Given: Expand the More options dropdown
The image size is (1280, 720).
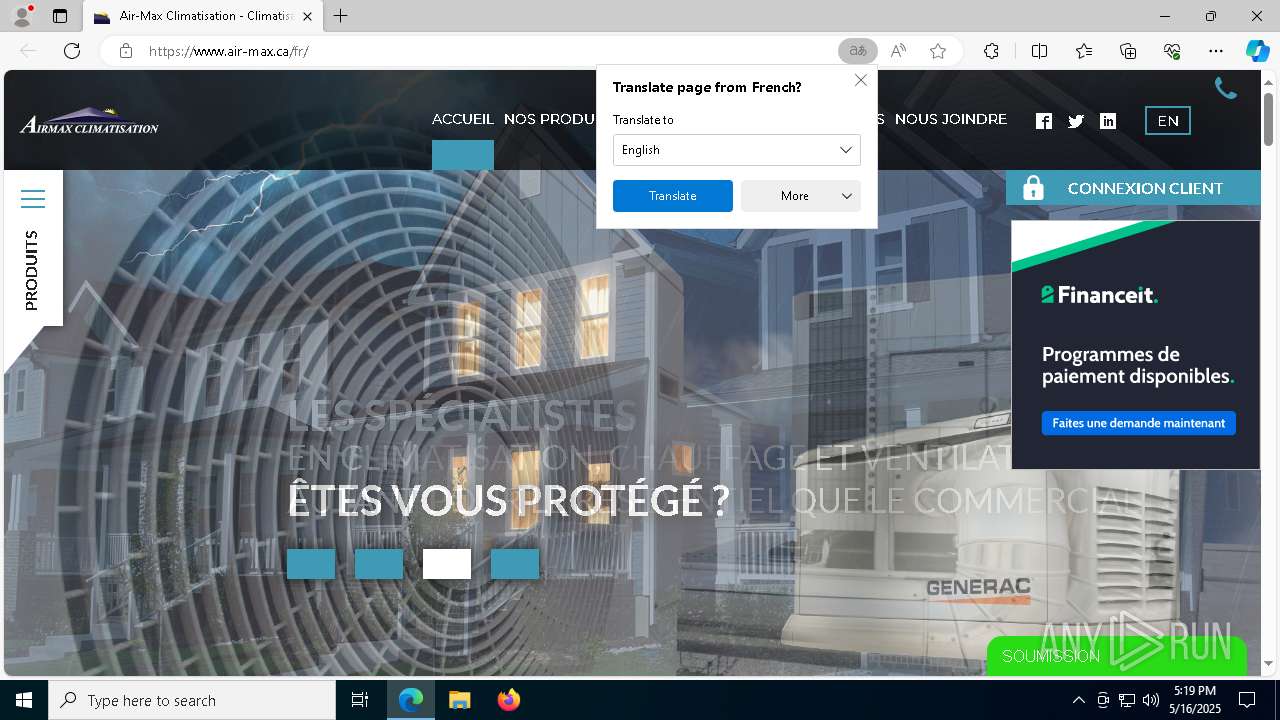Looking at the screenshot, I should pos(800,196).
